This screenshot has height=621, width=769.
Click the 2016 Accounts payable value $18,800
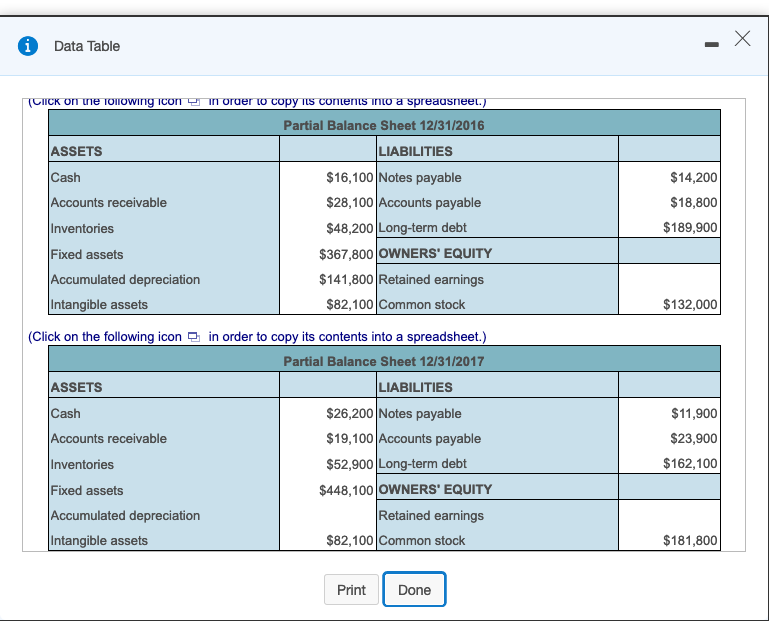click(694, 203)
